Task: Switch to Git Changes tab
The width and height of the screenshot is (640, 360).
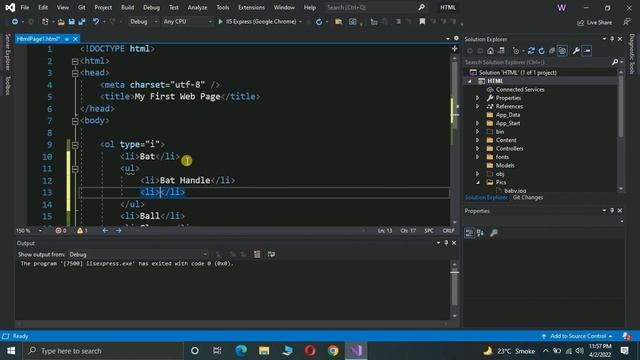Action: click(x=528, y=198)
